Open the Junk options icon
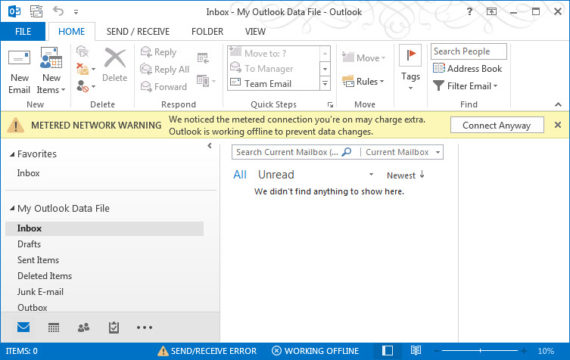Viewport: 570px width, 360px height. click(85, 86)
